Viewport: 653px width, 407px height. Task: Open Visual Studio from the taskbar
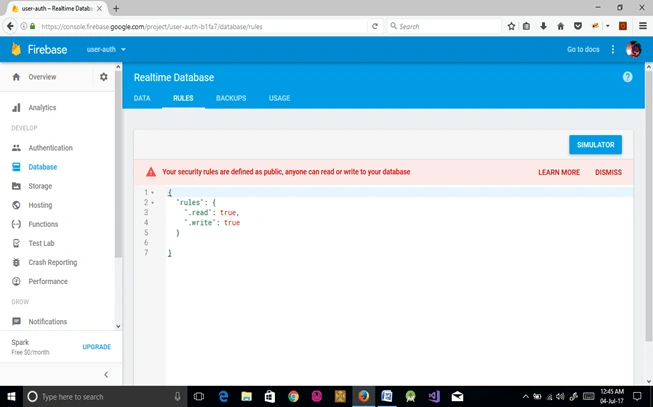coord(434,397)
